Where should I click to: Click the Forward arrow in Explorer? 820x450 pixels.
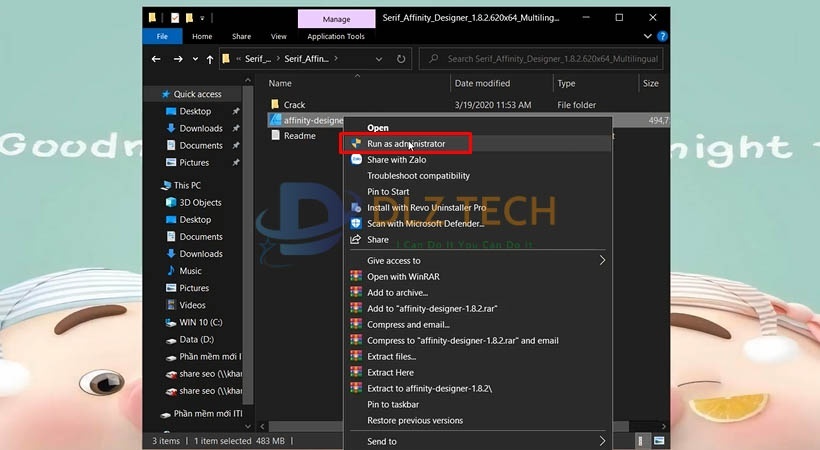[178, 59]
